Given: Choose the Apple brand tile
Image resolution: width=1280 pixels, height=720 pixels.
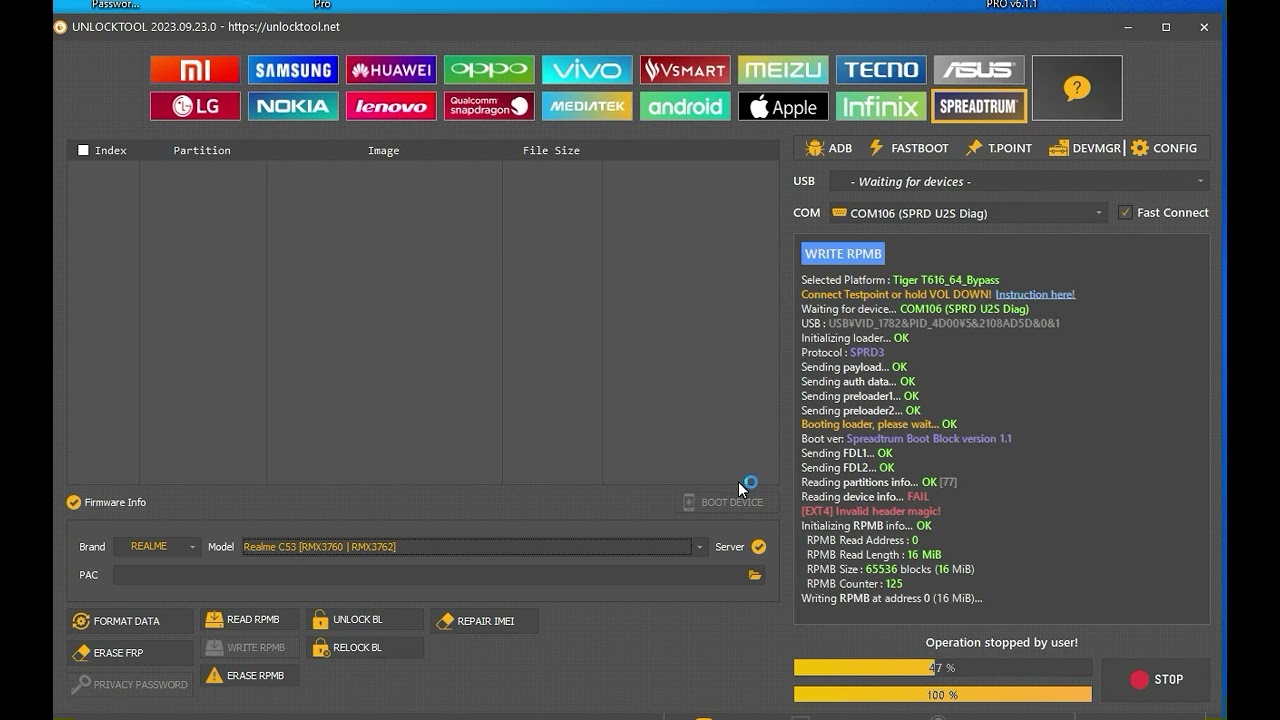Looking at the screenshot, I should (x=783, y=106).
